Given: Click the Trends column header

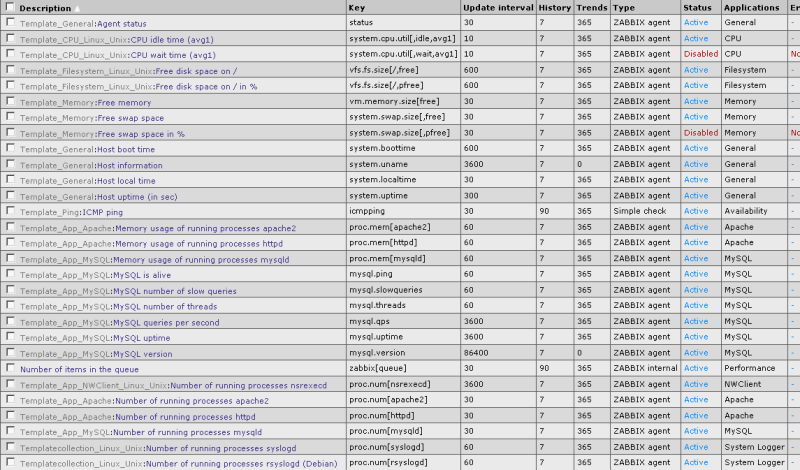Looking at the screenshot, I should pyautogui.click(x=592, y=8).
